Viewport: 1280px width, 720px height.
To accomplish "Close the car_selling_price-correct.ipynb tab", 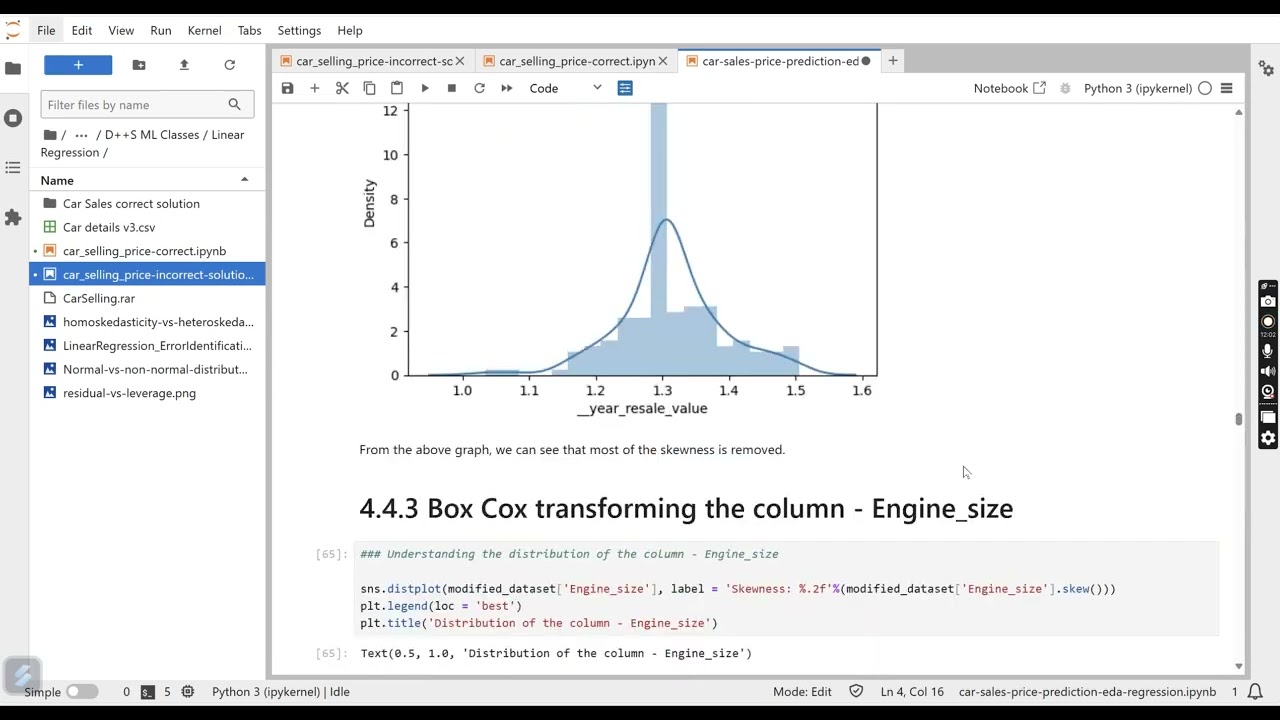I will pyautogui.click(x=662, y=61).
